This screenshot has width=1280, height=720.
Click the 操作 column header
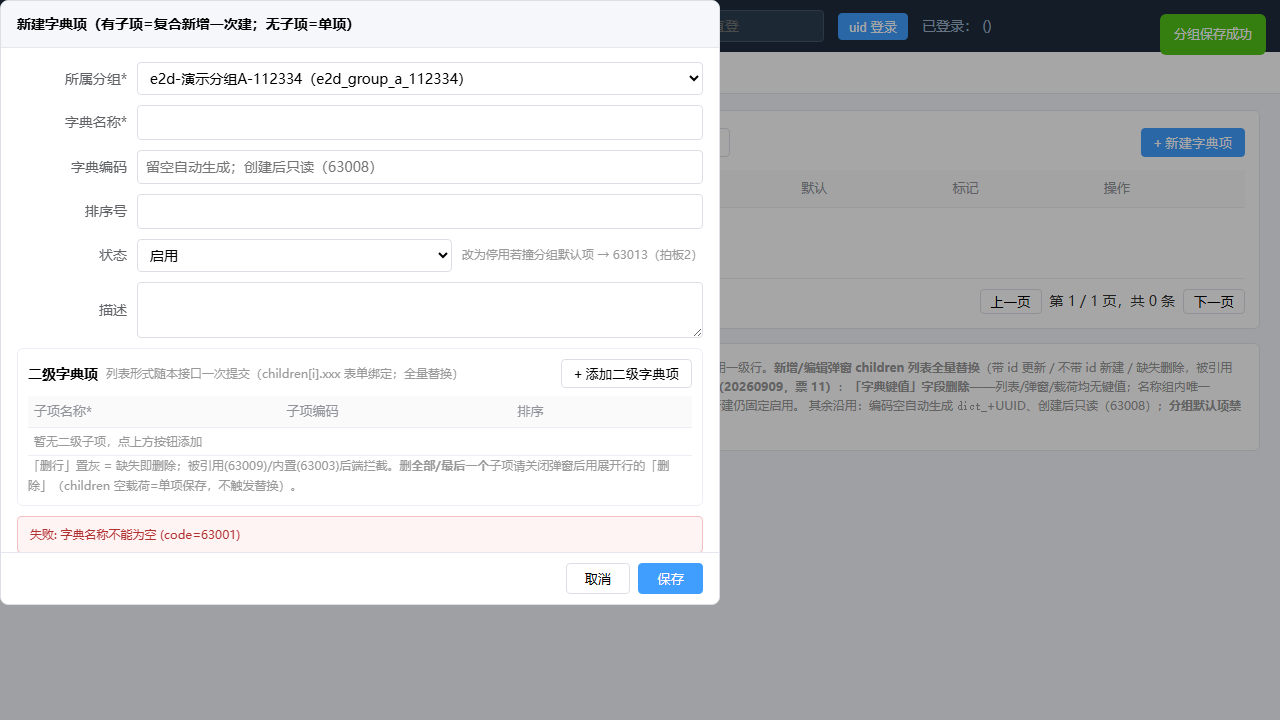click(1117, 188)
